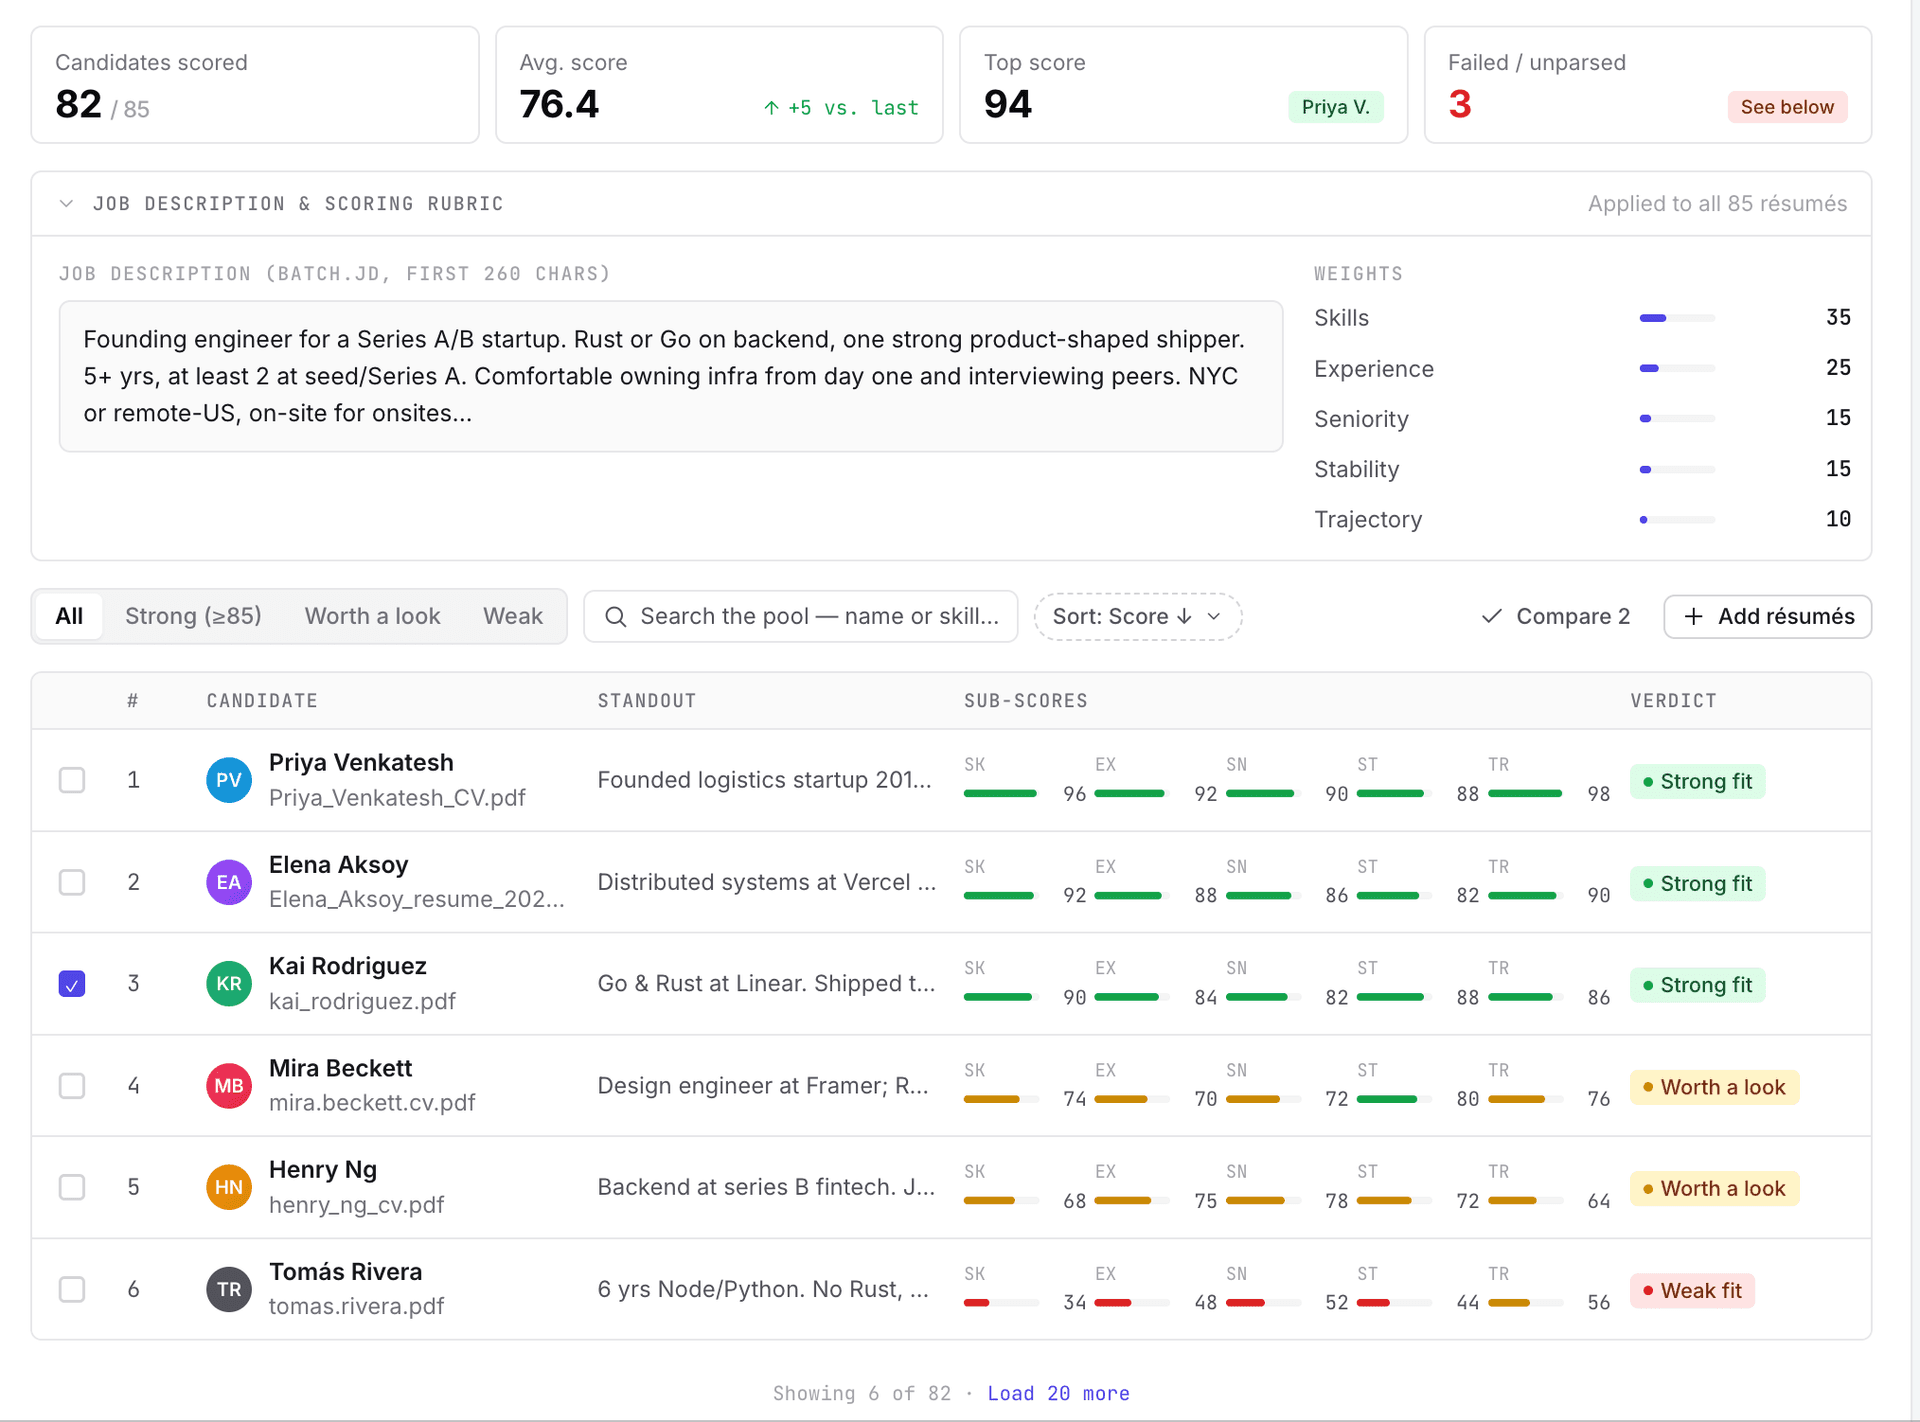
Task: Select the checkbox for Elena Aksoy
Action: [x=72, y=882]
